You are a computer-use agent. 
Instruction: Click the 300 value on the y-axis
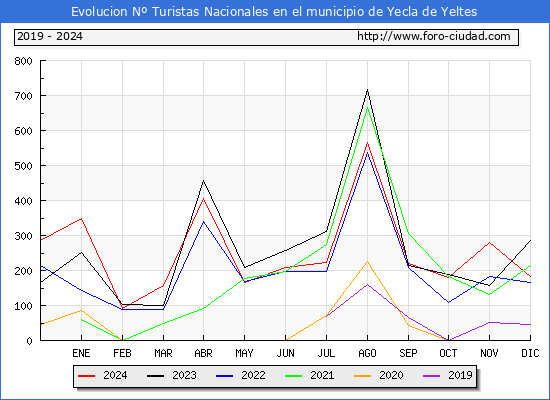click(x=23, y=236)
